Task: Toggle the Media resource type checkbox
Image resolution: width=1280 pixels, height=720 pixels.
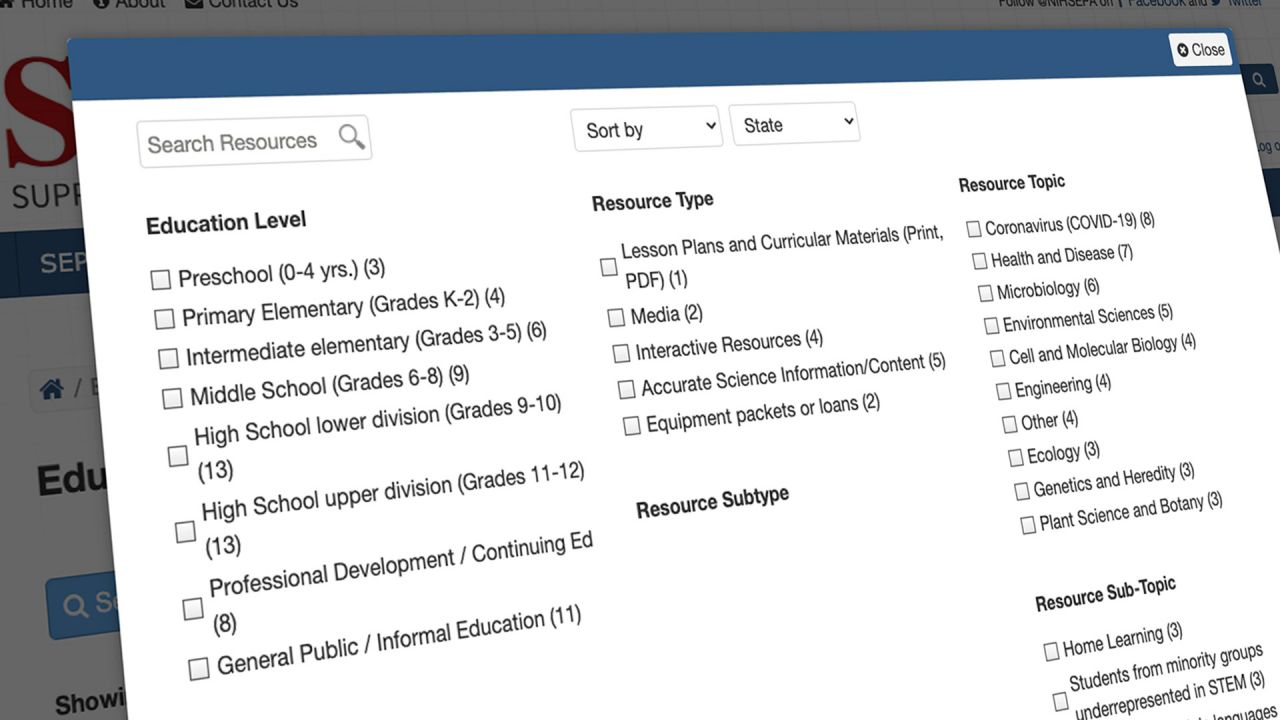Action: click(616, 318)
